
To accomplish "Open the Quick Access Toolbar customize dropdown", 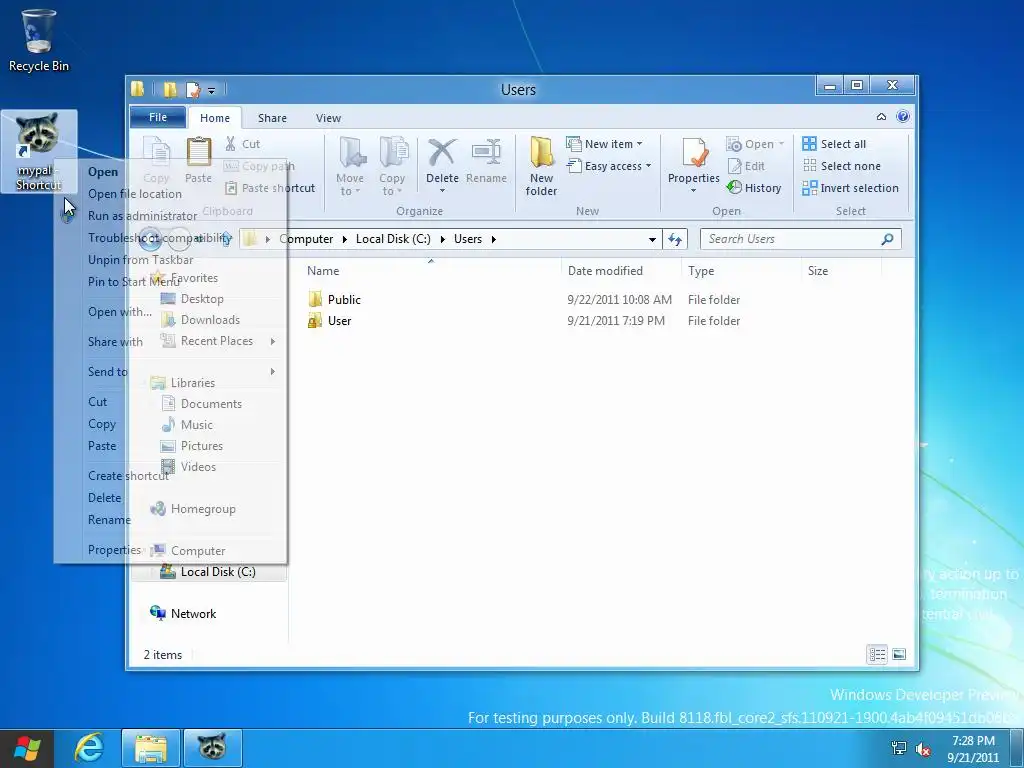I will click(212, 91).
